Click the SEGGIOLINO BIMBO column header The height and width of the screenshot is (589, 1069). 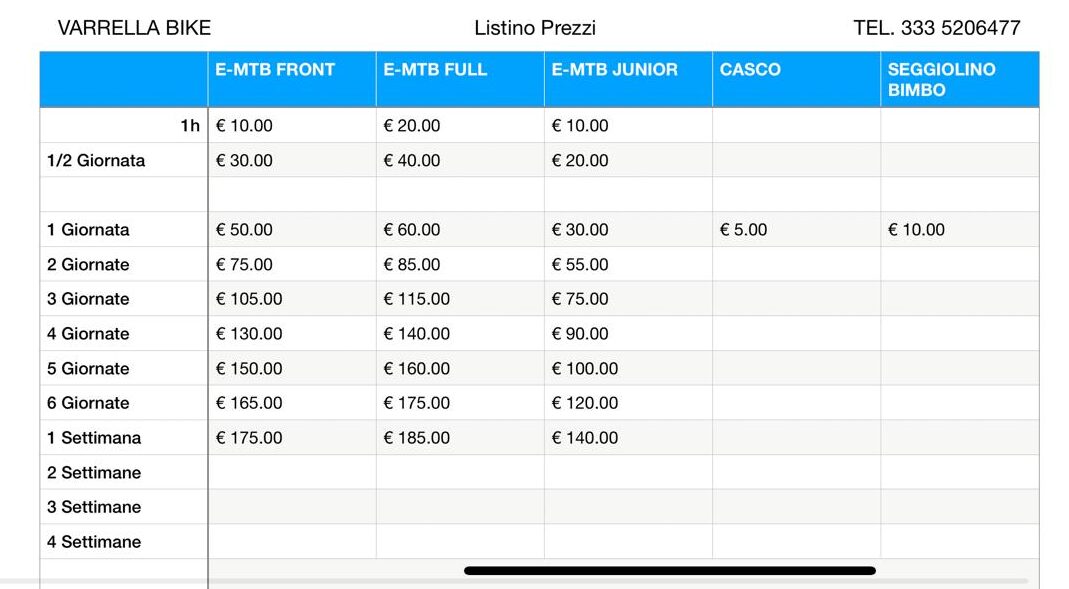(x=941, y=79)
